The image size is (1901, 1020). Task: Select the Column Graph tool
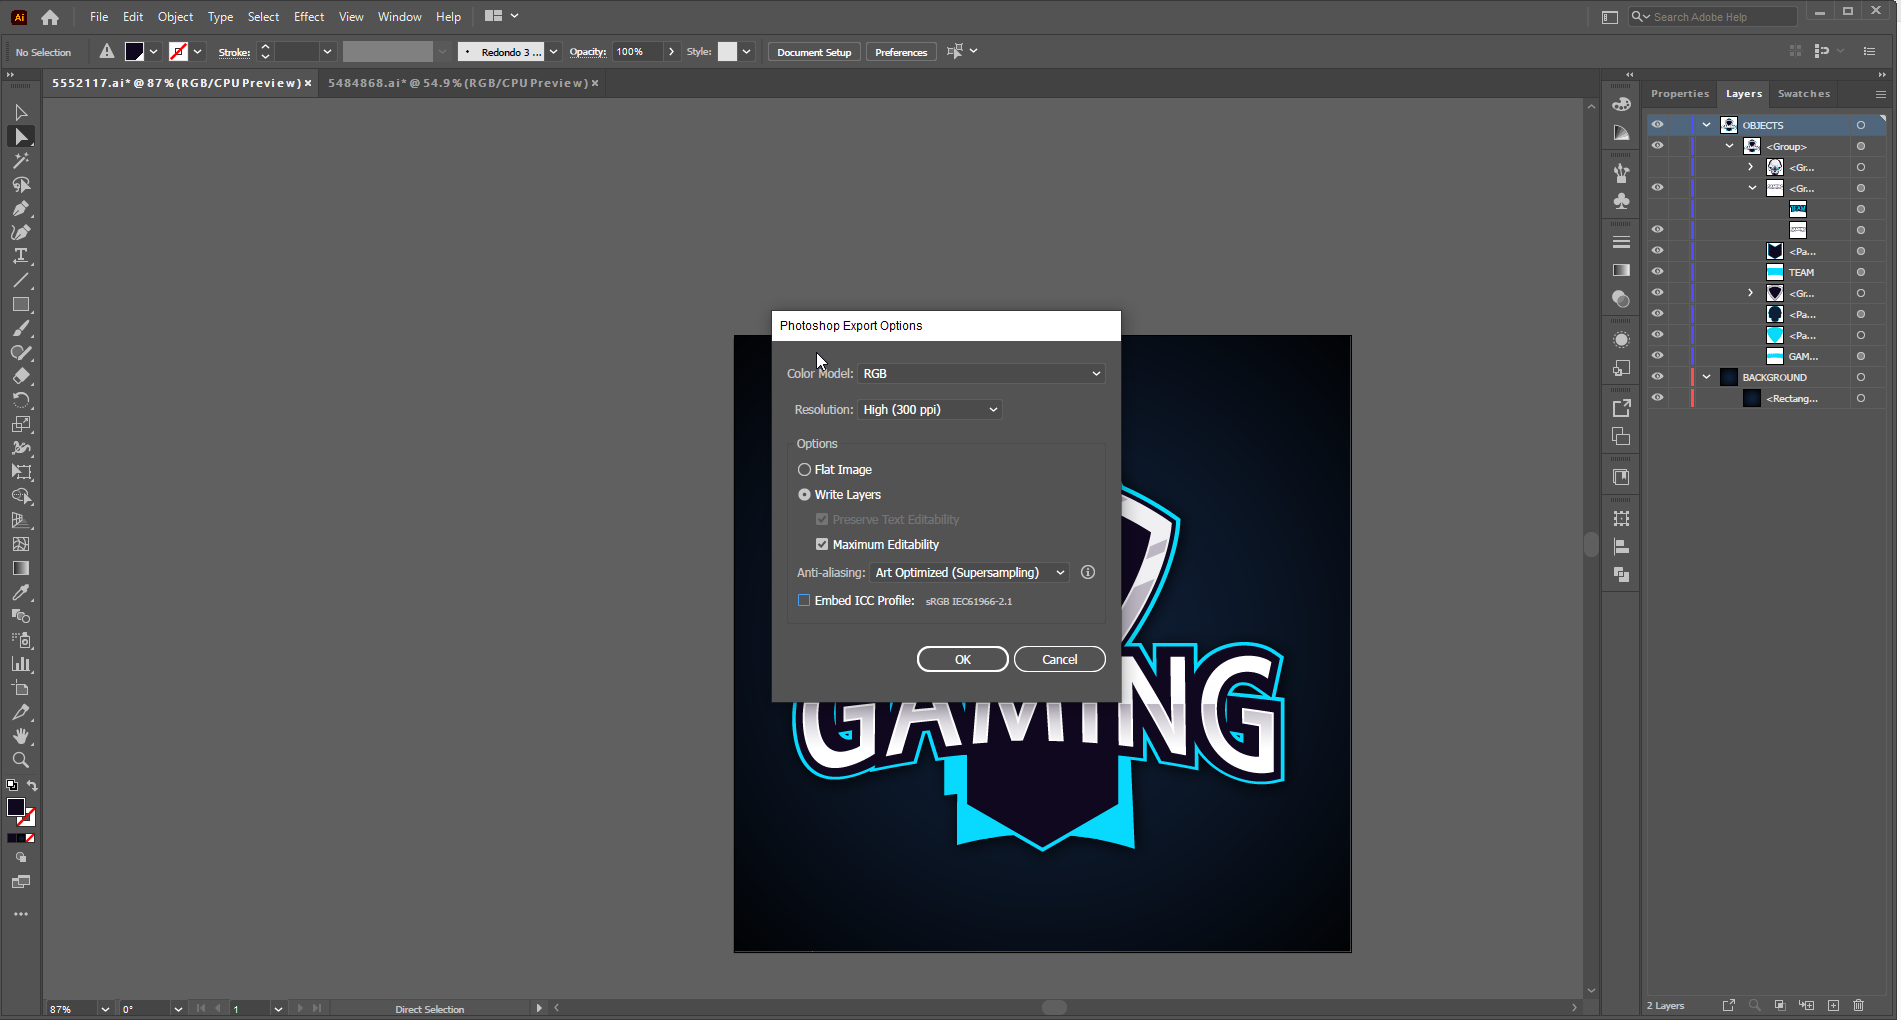(x=21, y=665)
